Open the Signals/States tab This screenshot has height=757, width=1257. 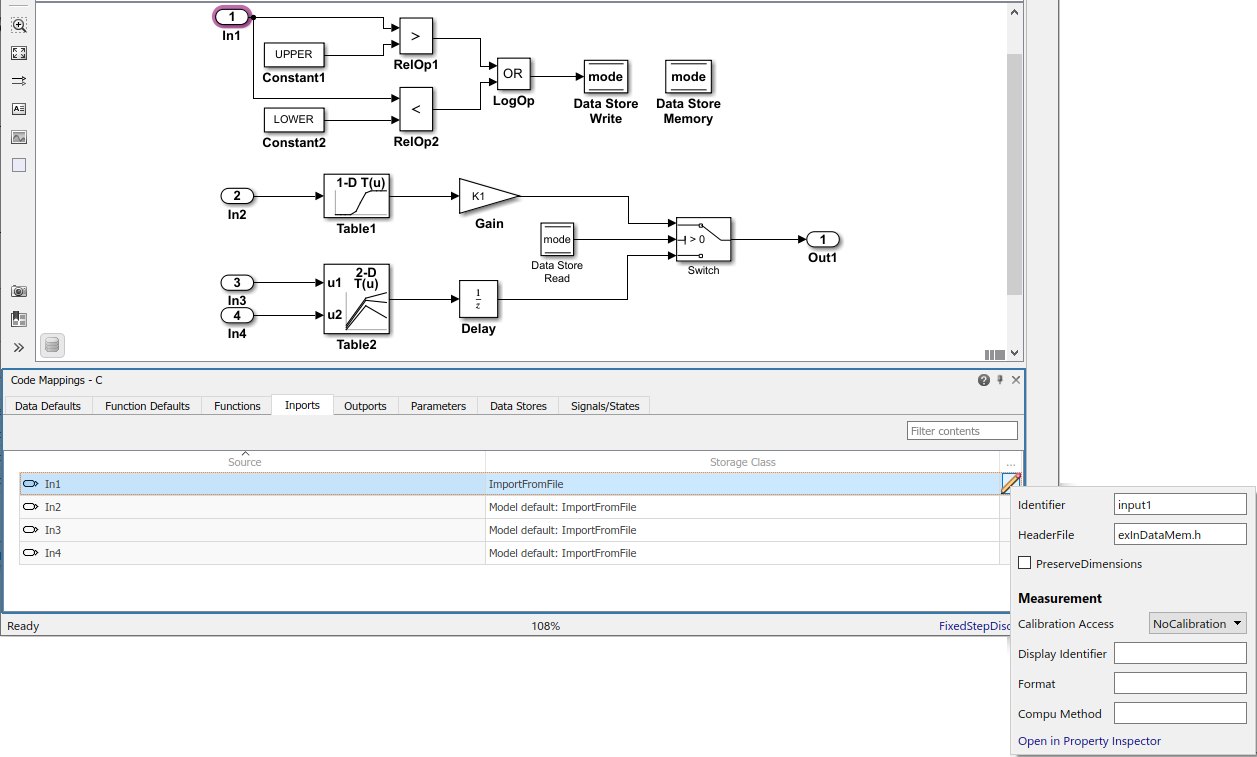(605, 406)
